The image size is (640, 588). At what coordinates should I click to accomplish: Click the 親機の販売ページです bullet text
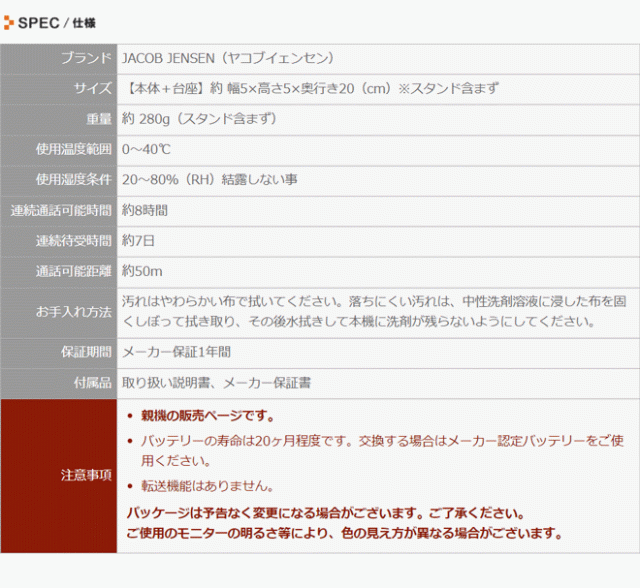coord(207,416)
